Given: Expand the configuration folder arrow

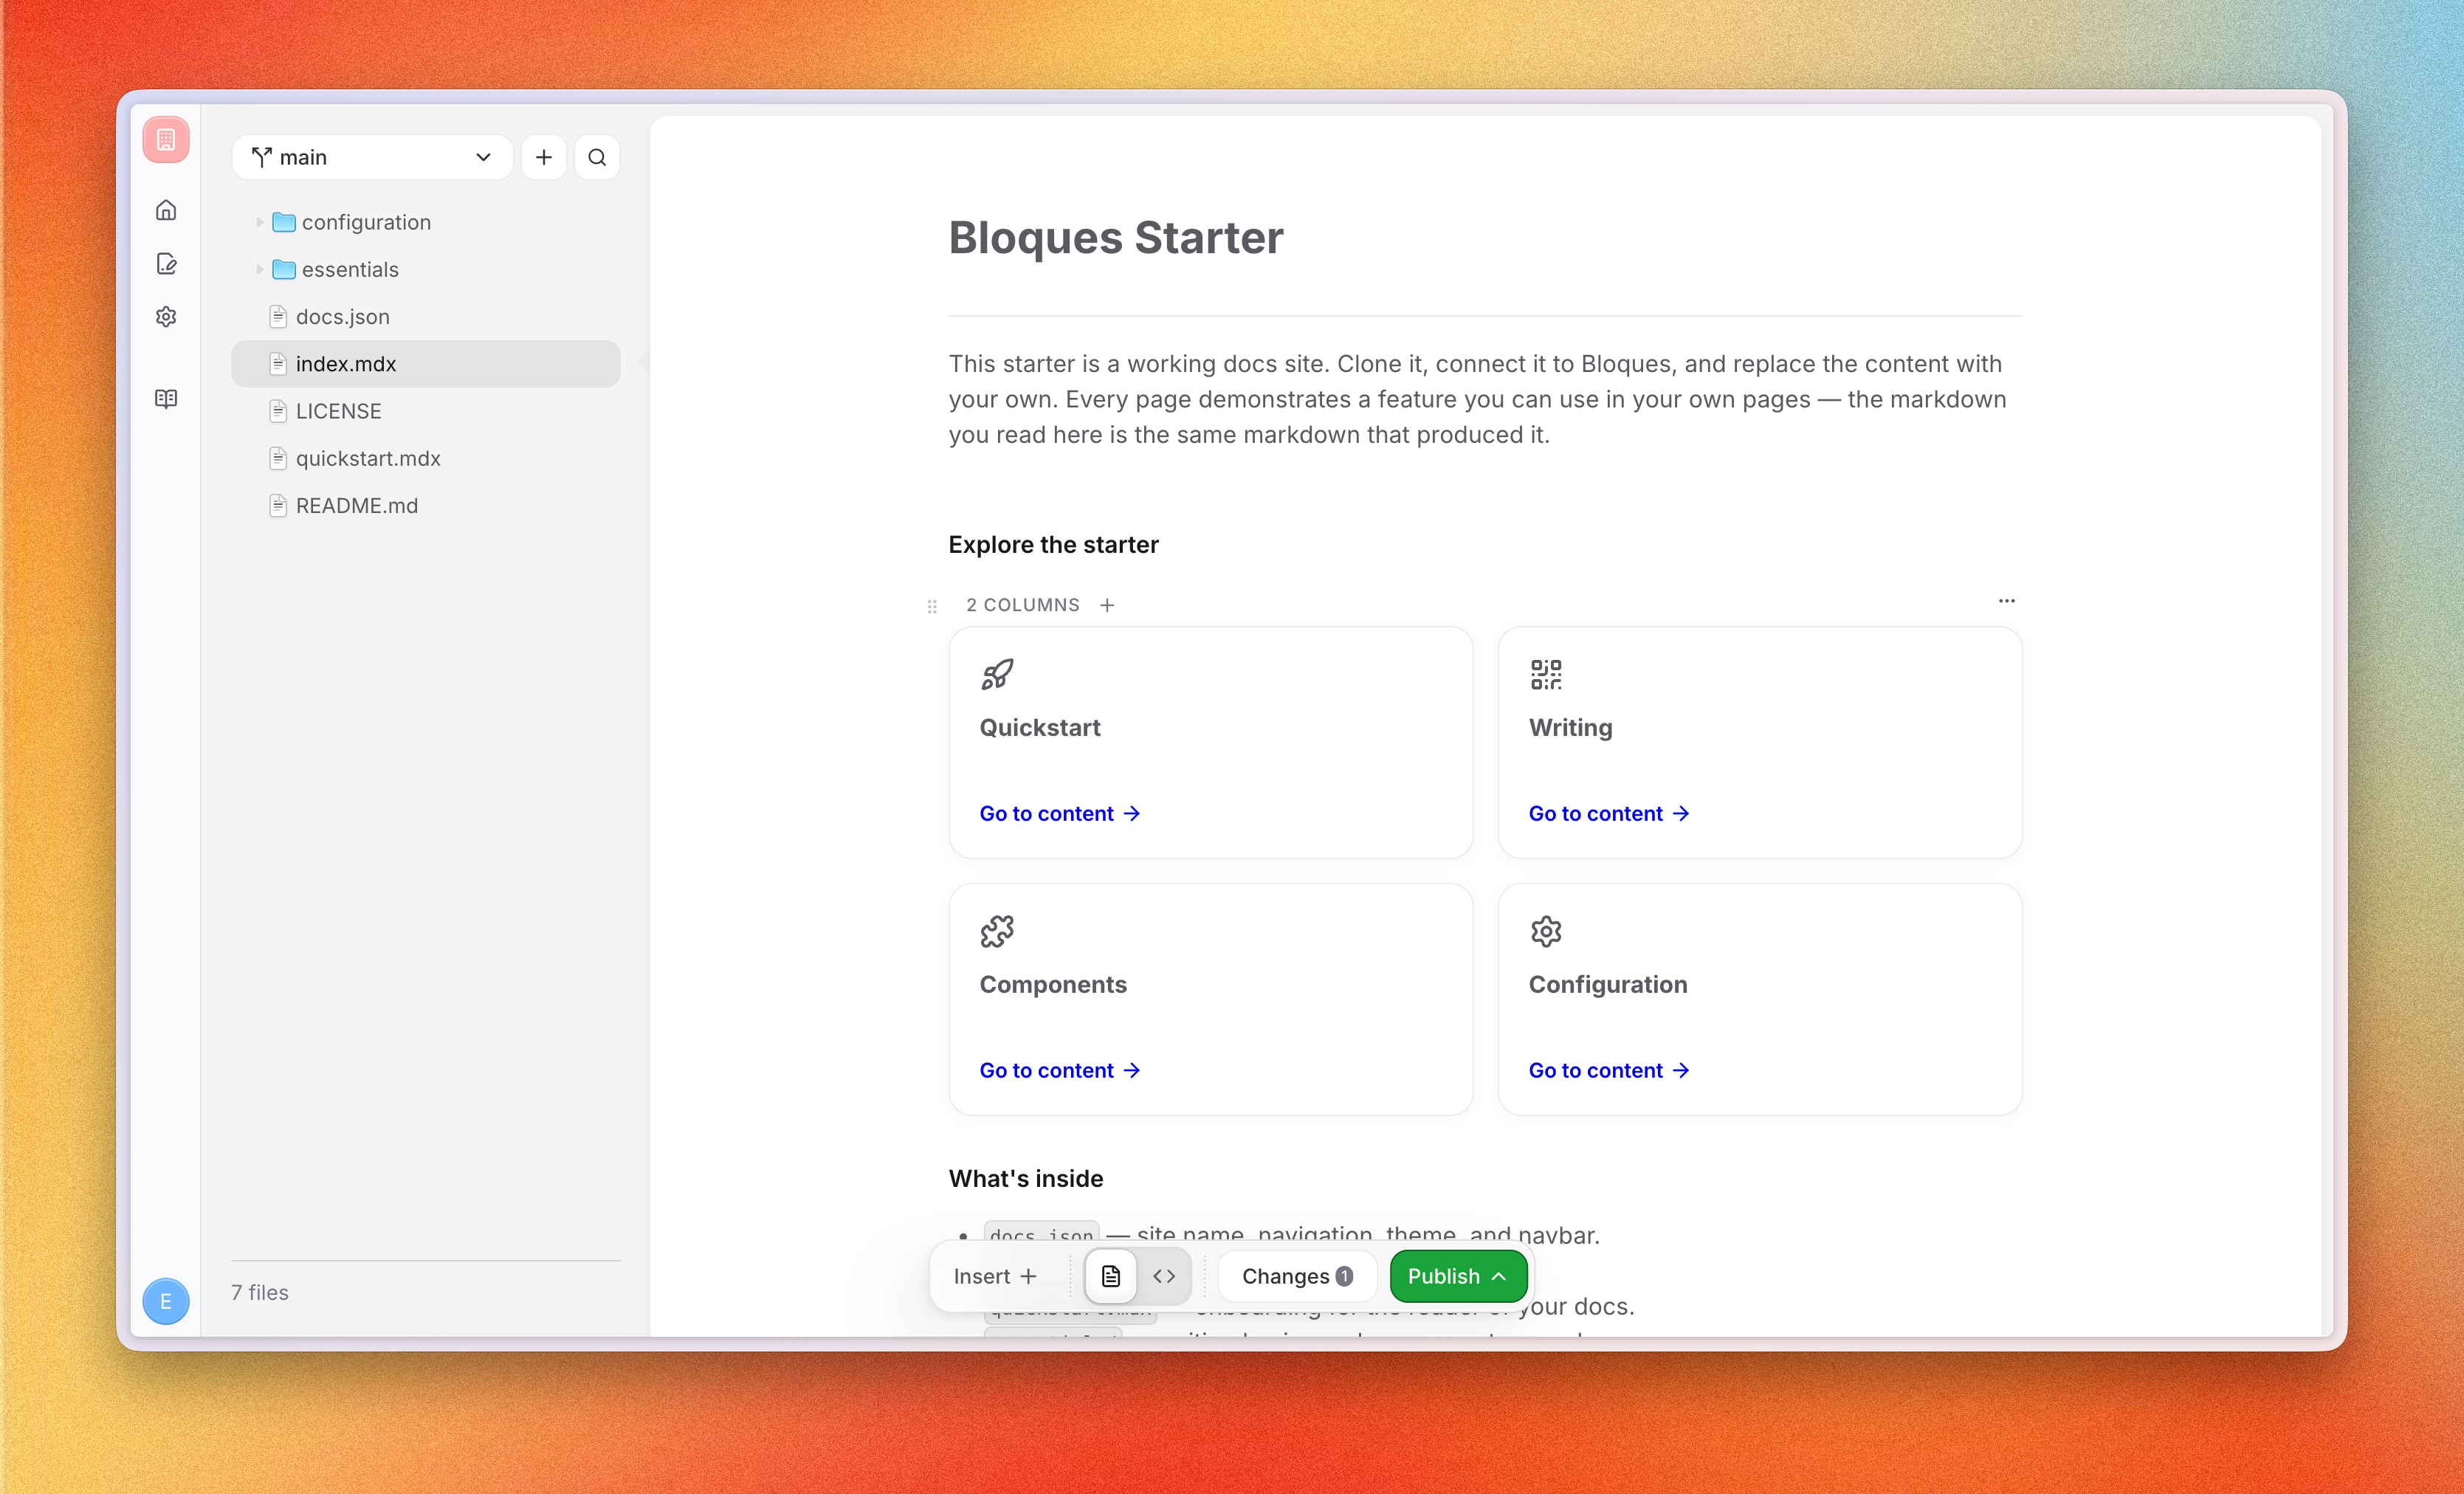Looking at the screenshot, I should (x=259, y=222).
